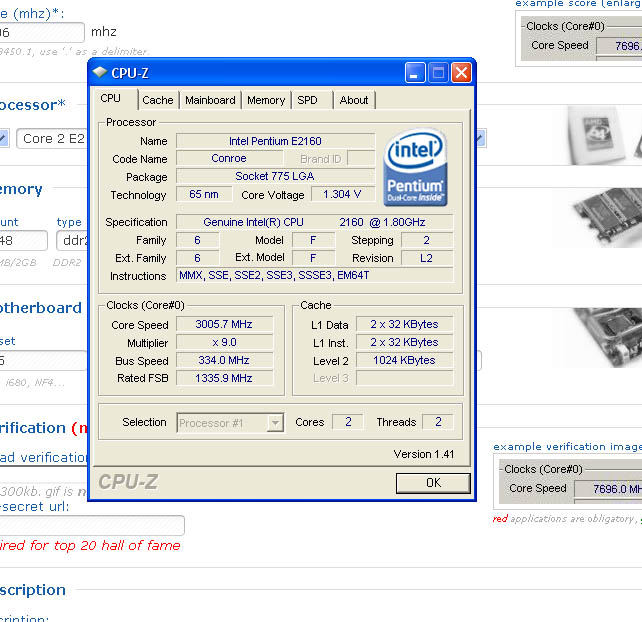
Task: Open the About tab
Action: 354,100
